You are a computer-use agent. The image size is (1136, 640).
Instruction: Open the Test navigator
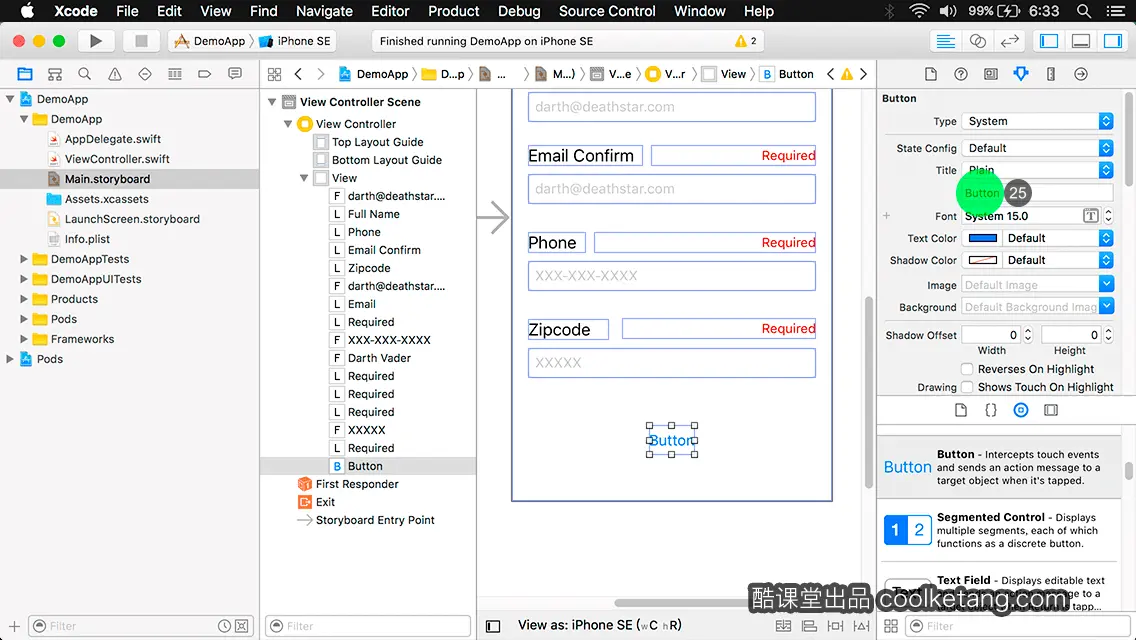click(x=145, y=74)
